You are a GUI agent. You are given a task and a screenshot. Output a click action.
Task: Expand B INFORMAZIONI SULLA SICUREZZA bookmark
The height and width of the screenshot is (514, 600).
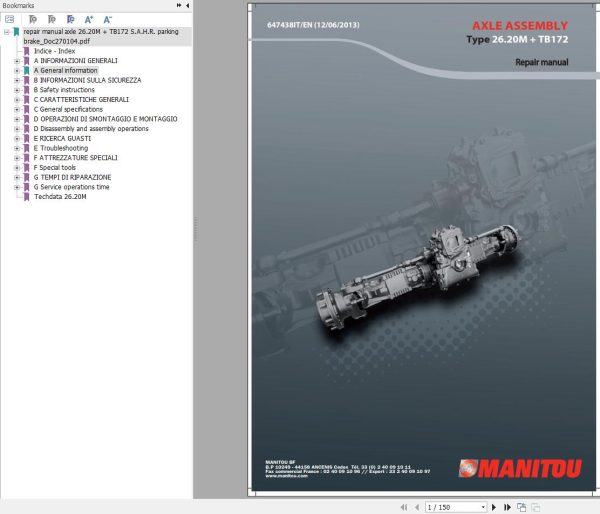click(x=17, y=80)
